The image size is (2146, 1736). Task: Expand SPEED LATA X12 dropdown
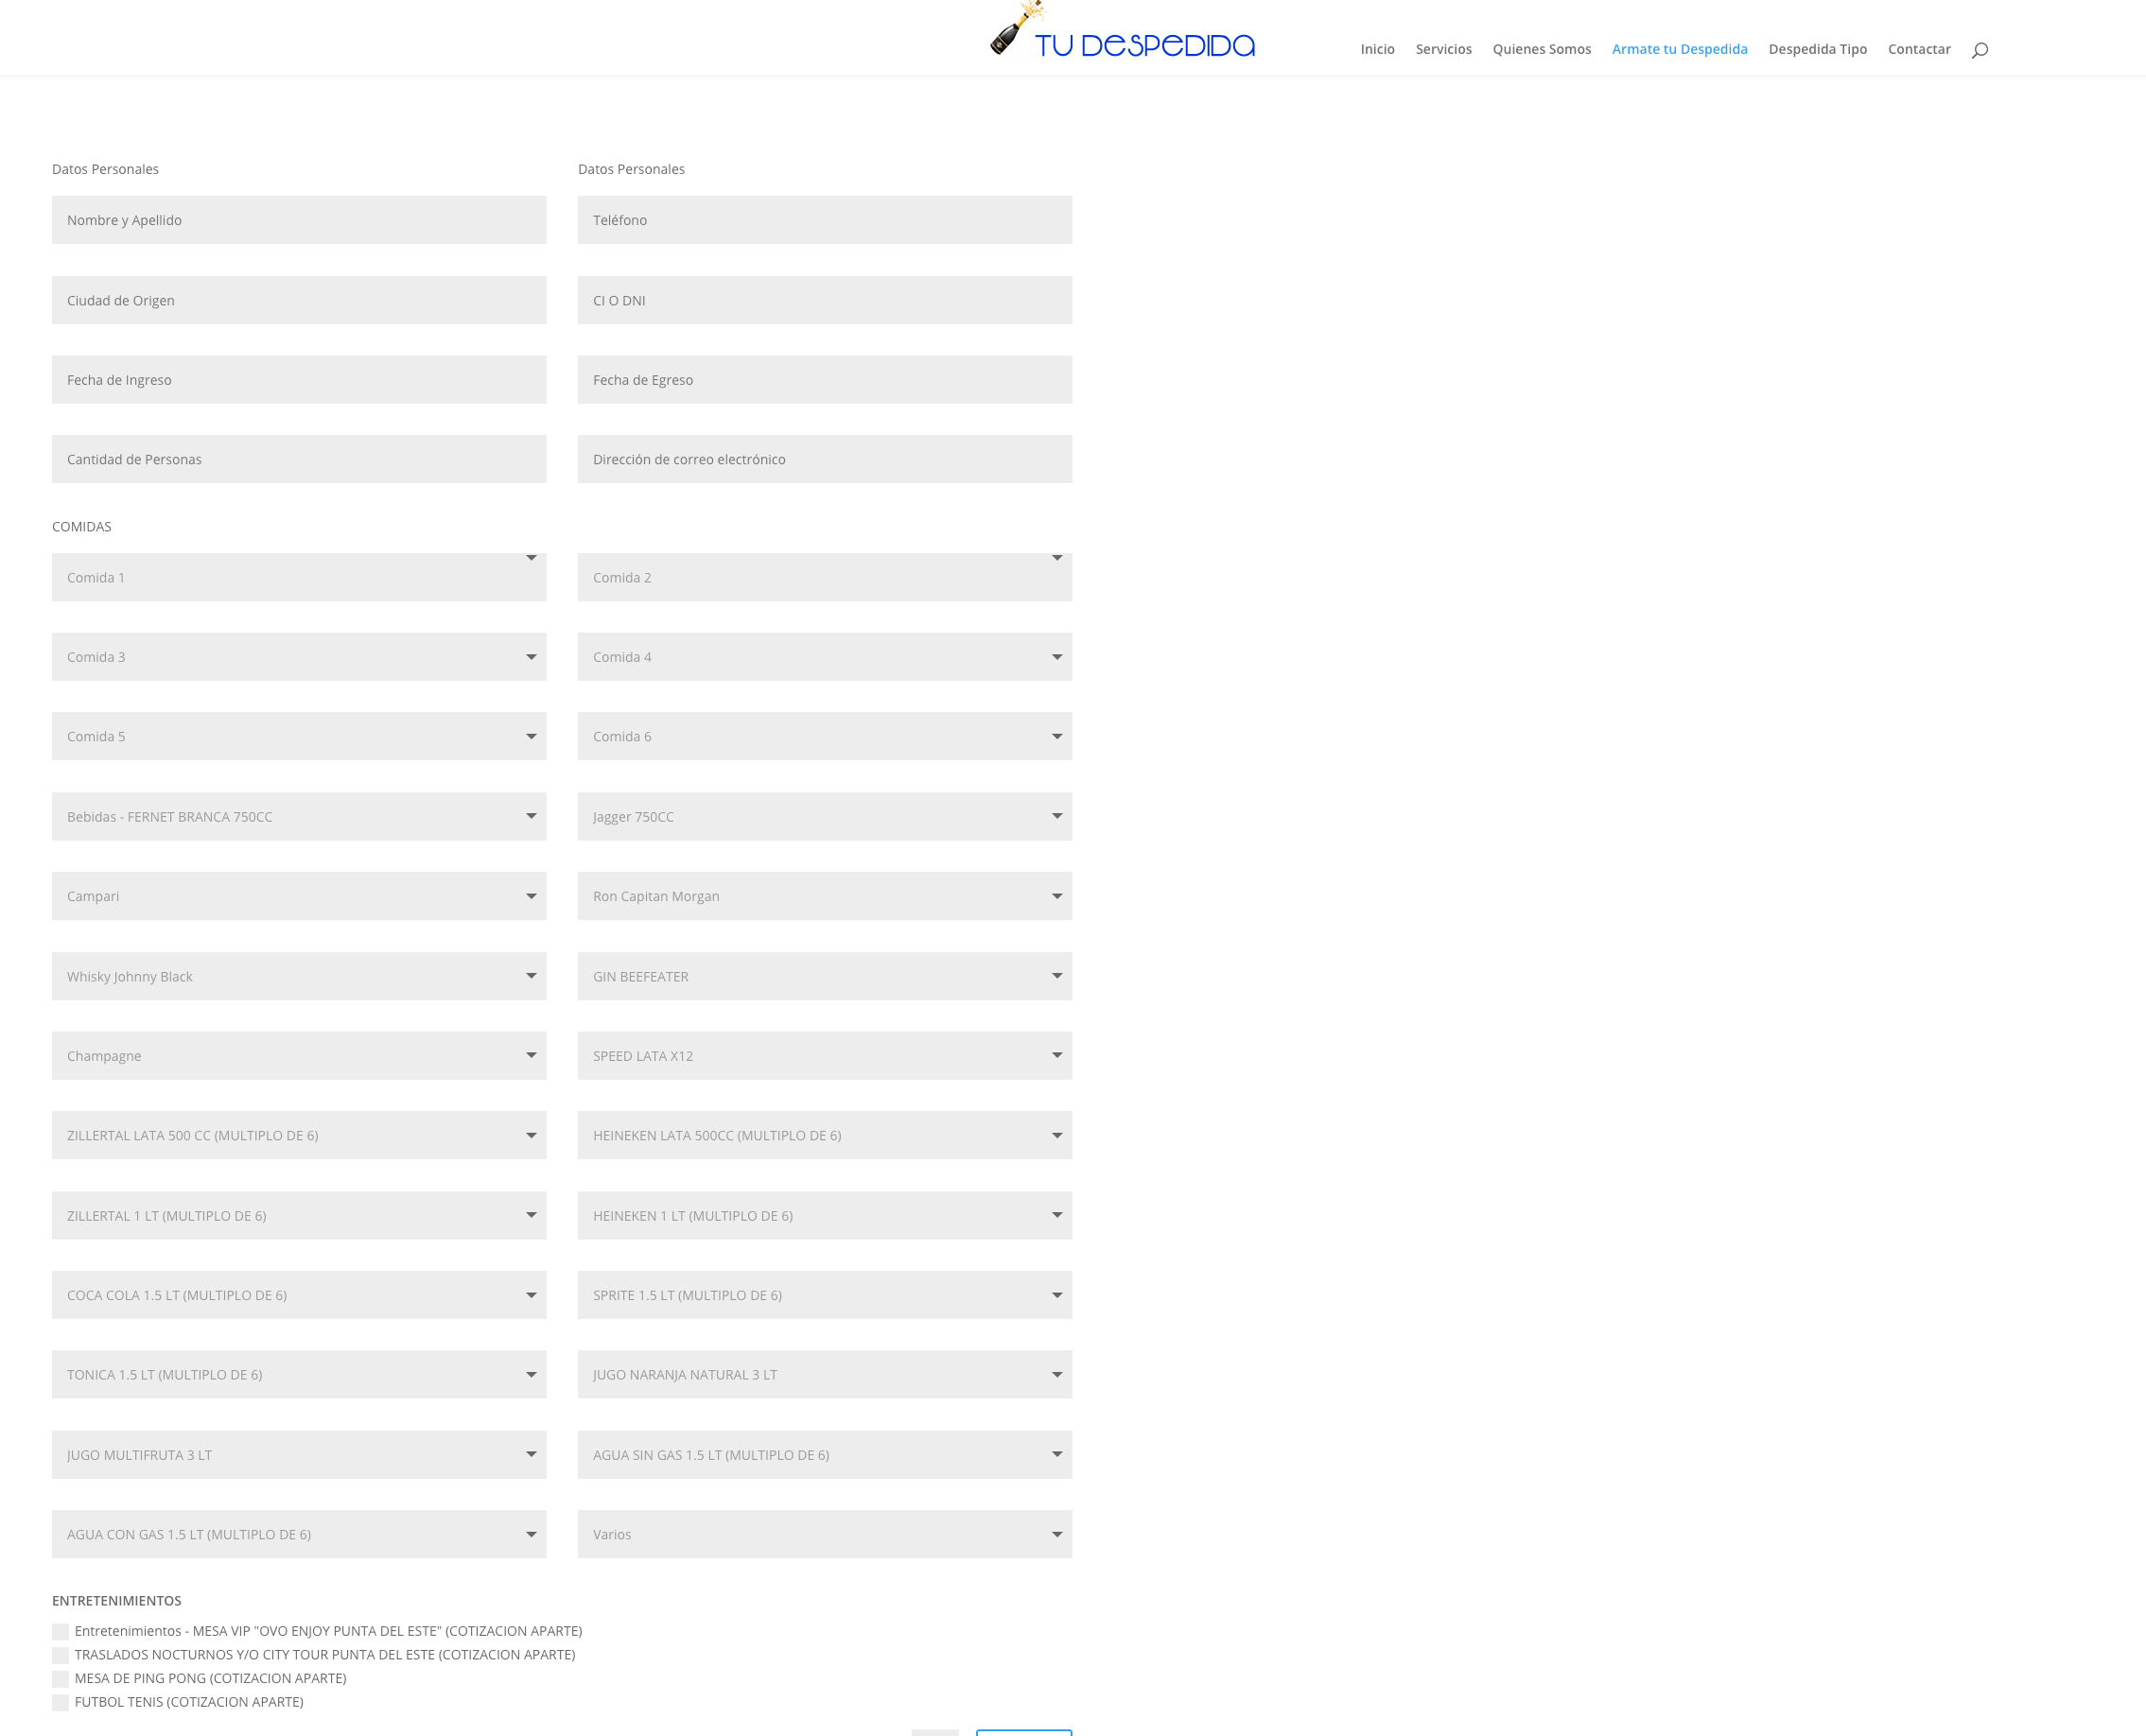click(825, 1056)
